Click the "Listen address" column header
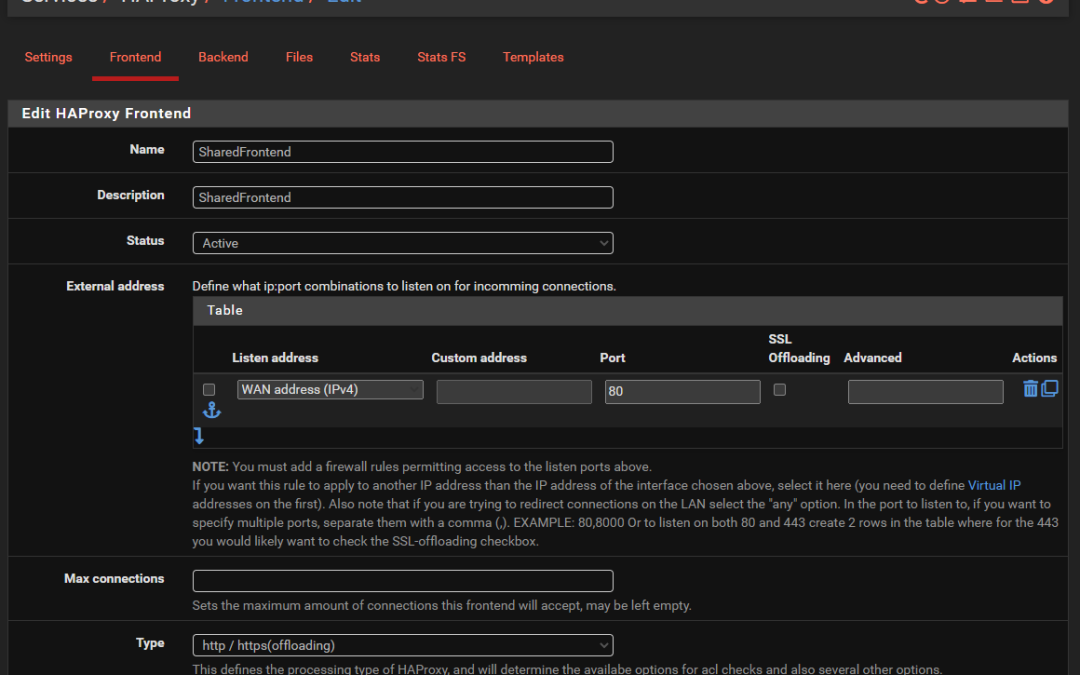This screenshot has width=1080, height=675. click(275, 358)
